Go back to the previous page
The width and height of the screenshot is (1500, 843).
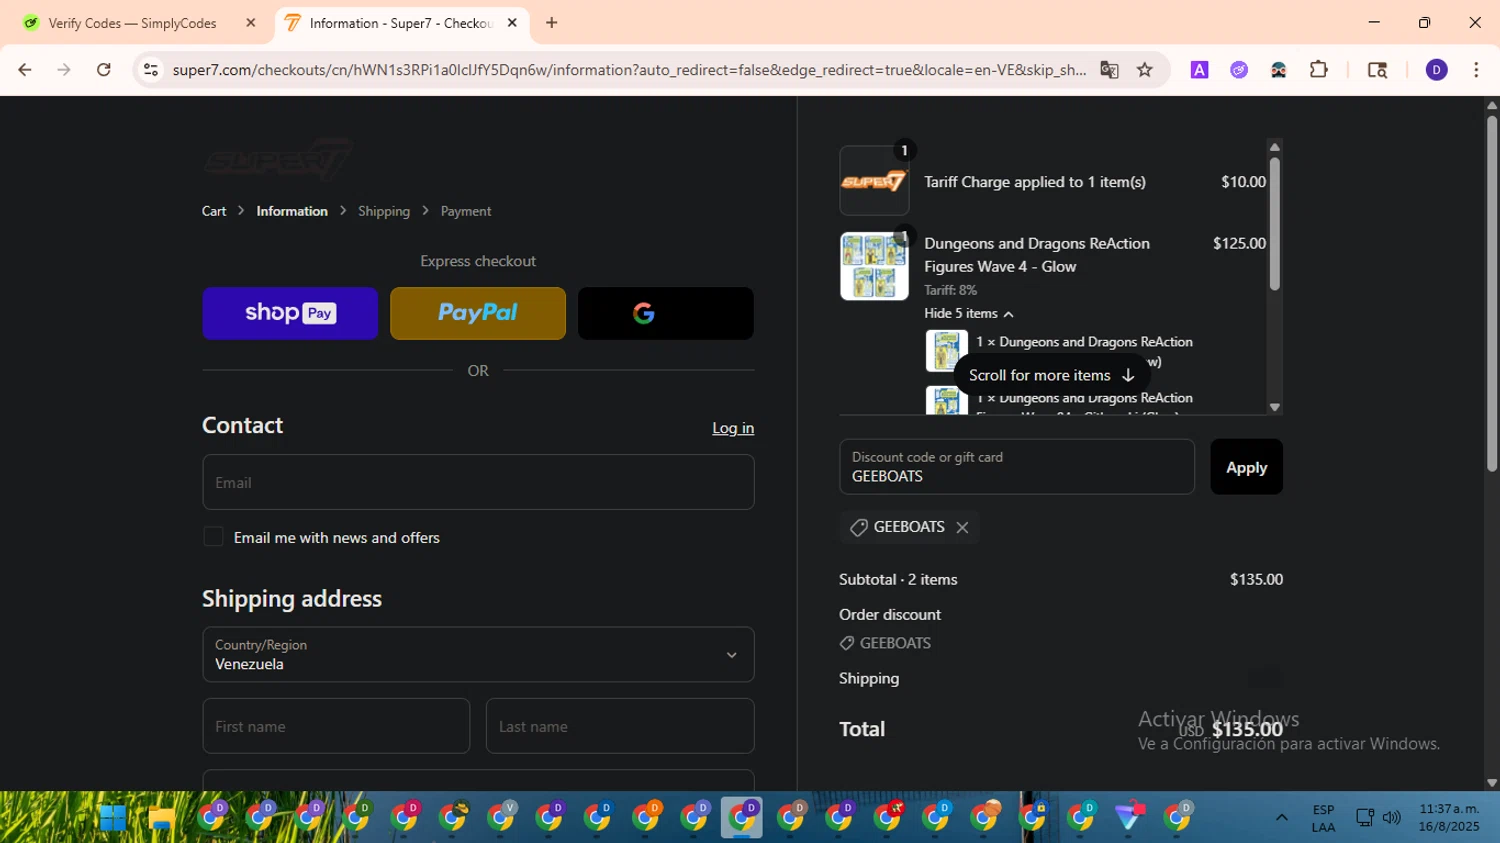[25, 70]
